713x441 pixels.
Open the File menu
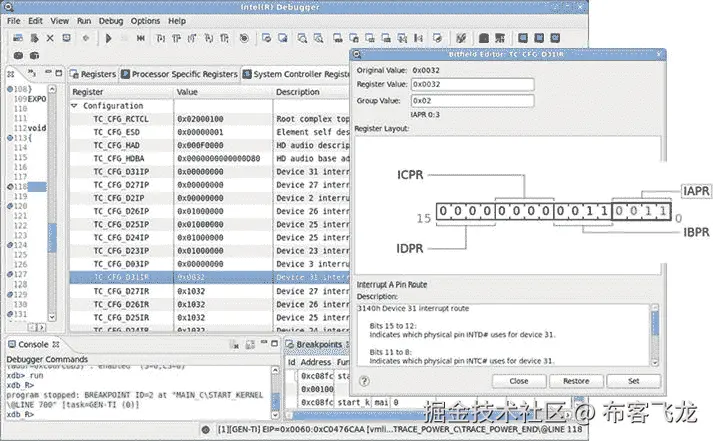pyautogui.click(x=13, y=21)
